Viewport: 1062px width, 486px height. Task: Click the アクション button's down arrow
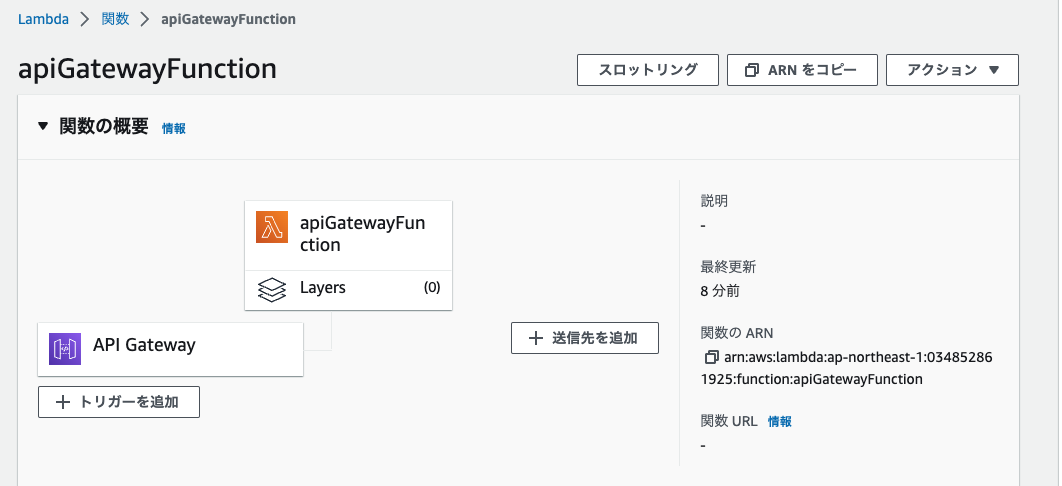(x=994, y=70)
